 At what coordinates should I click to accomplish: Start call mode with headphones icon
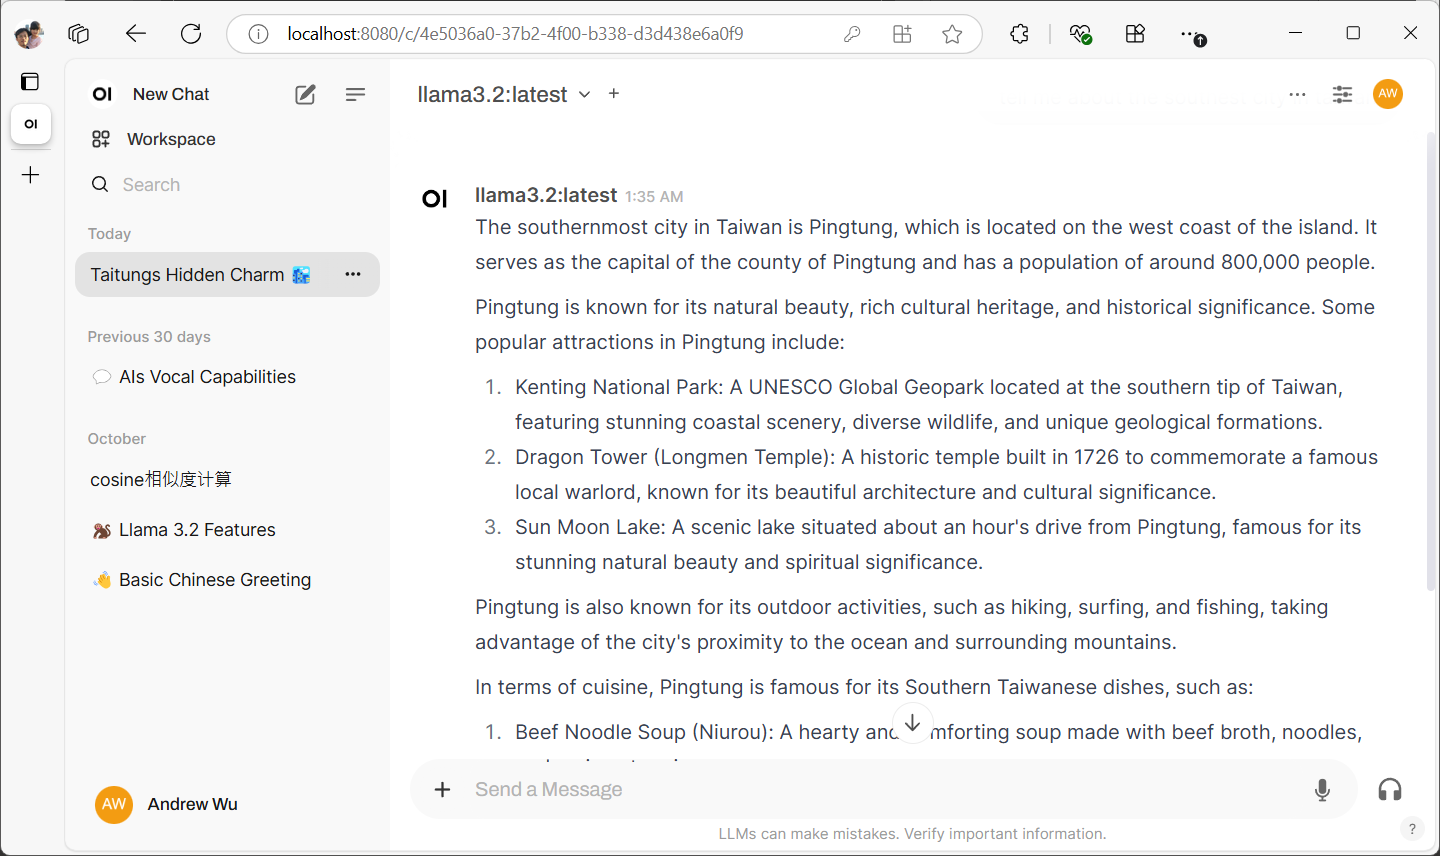pos(1389,790)
